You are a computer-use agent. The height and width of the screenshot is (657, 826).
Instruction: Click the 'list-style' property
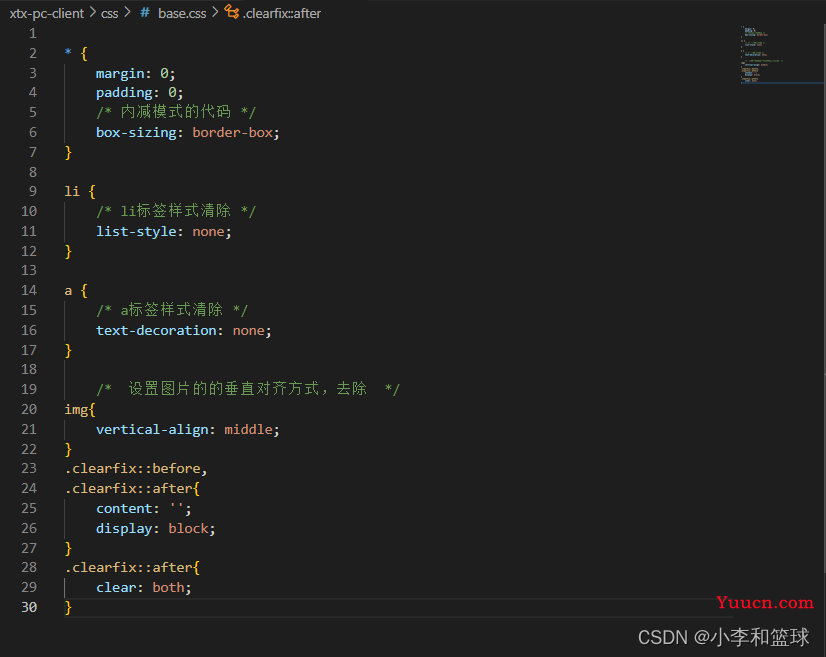(136, 231)
